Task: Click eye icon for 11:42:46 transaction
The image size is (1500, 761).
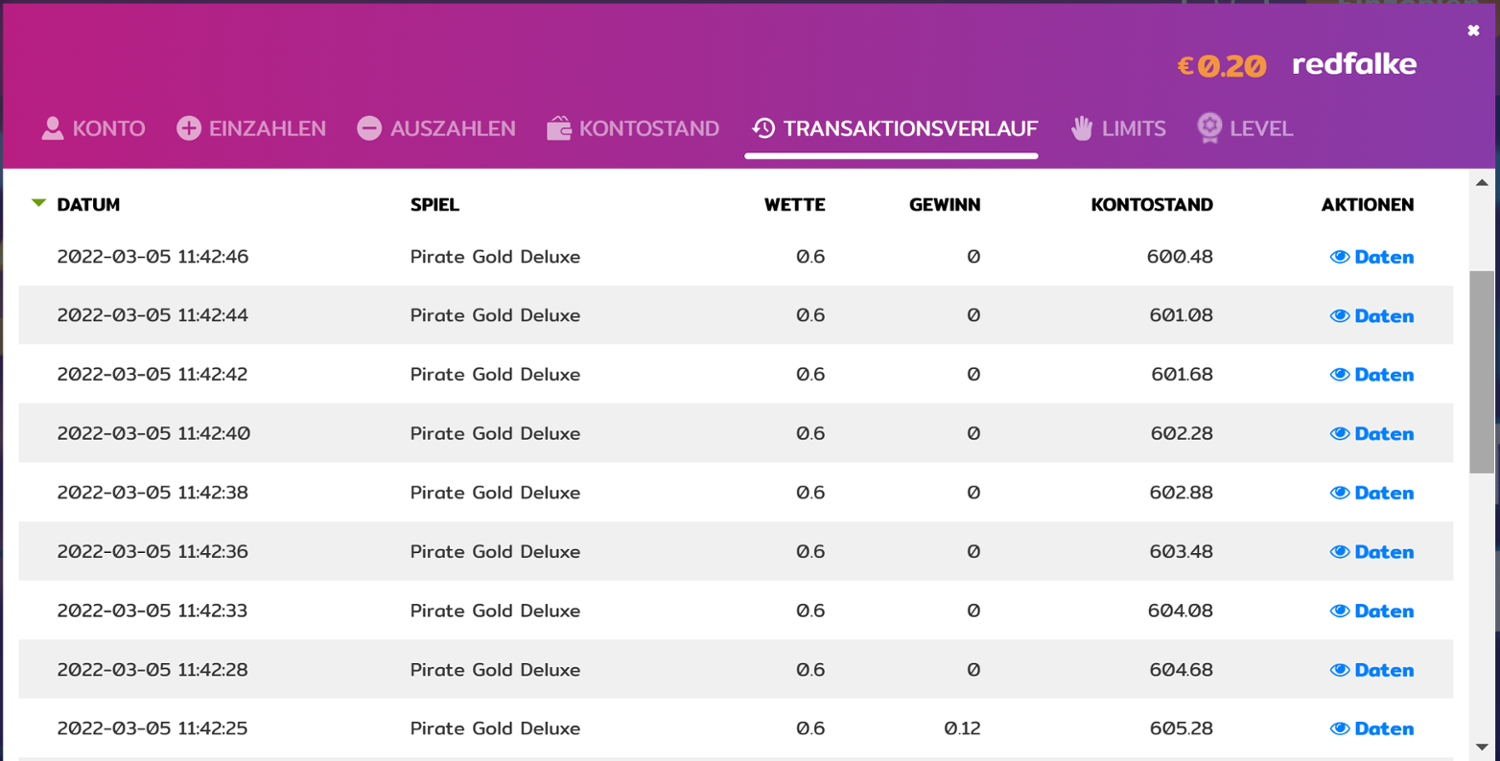Action: pos(1340,257)
